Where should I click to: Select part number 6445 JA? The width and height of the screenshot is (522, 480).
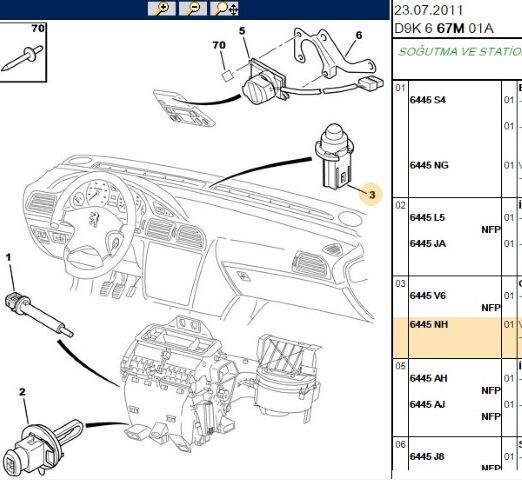pos(428,244)
